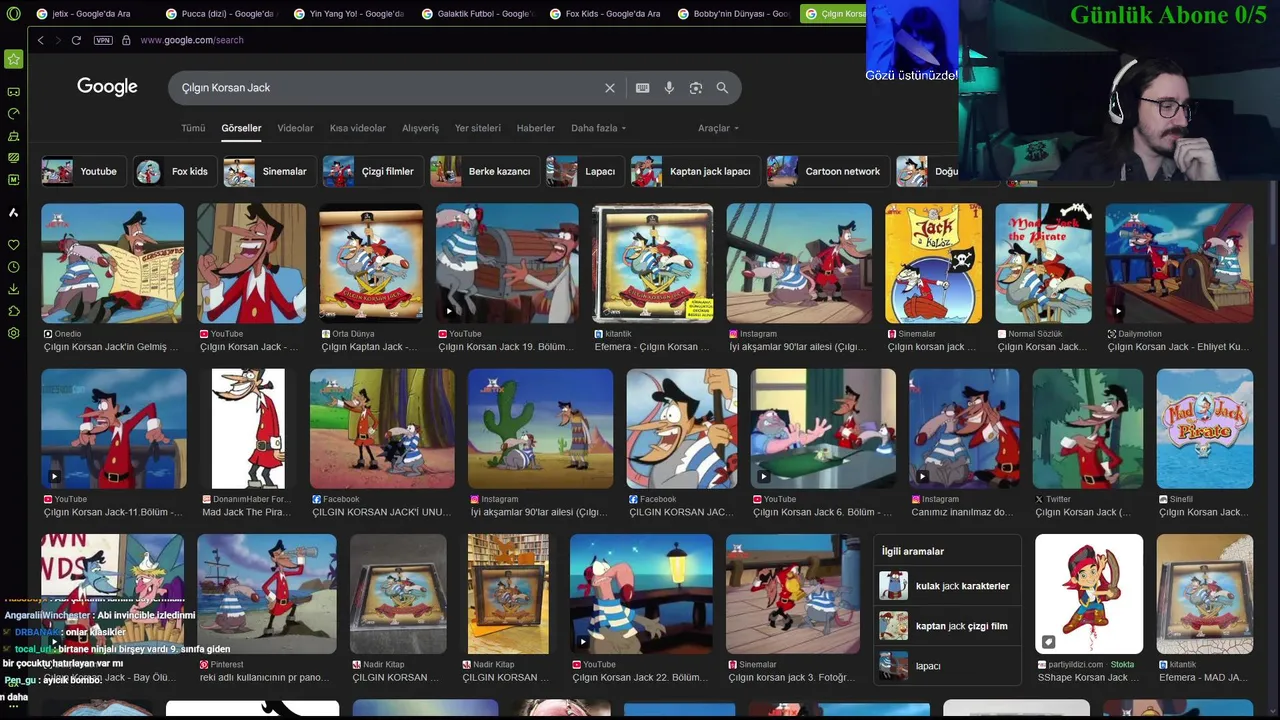Select the Yer siteleri search filter

click(478, 128)
